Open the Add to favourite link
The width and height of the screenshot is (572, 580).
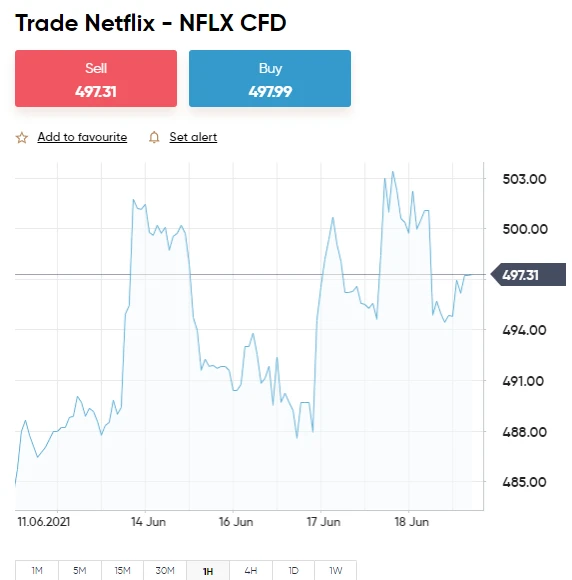coord(82,137)
